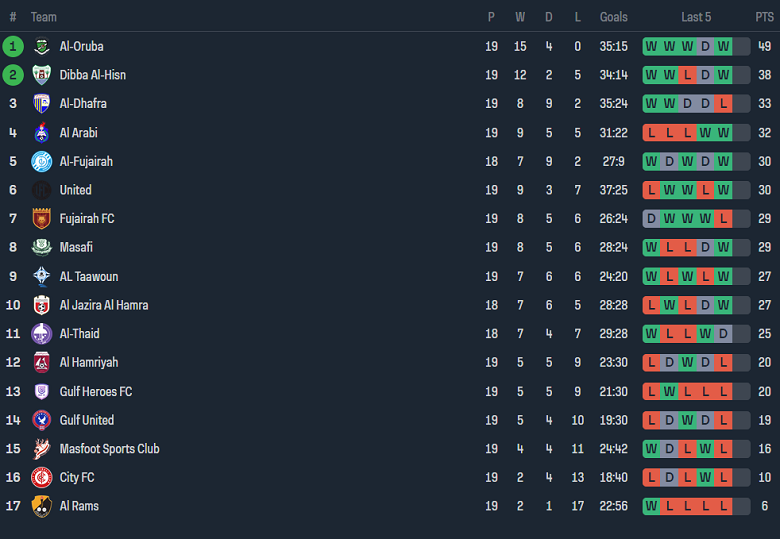
Task: Click the Al Rams club badge
Action: click(41, 507)
